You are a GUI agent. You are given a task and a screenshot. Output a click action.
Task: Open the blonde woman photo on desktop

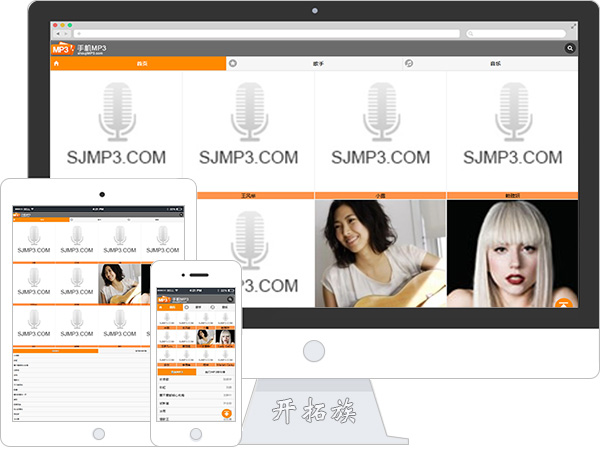[512, 253]
